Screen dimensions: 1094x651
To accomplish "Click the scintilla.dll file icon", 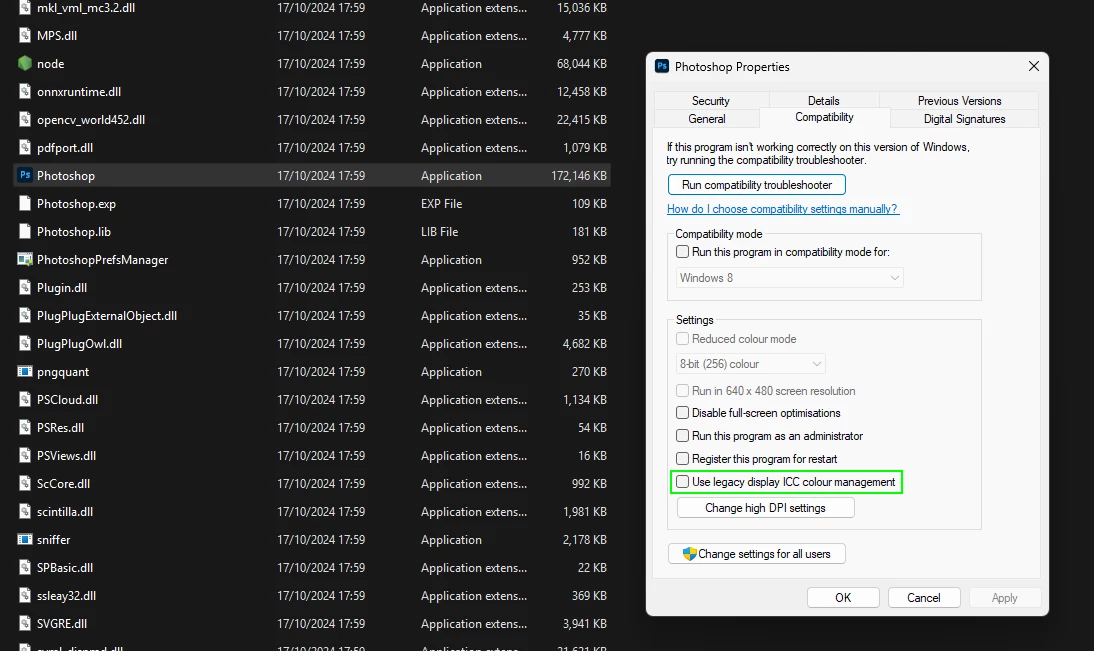I will (x=25, y=511).
